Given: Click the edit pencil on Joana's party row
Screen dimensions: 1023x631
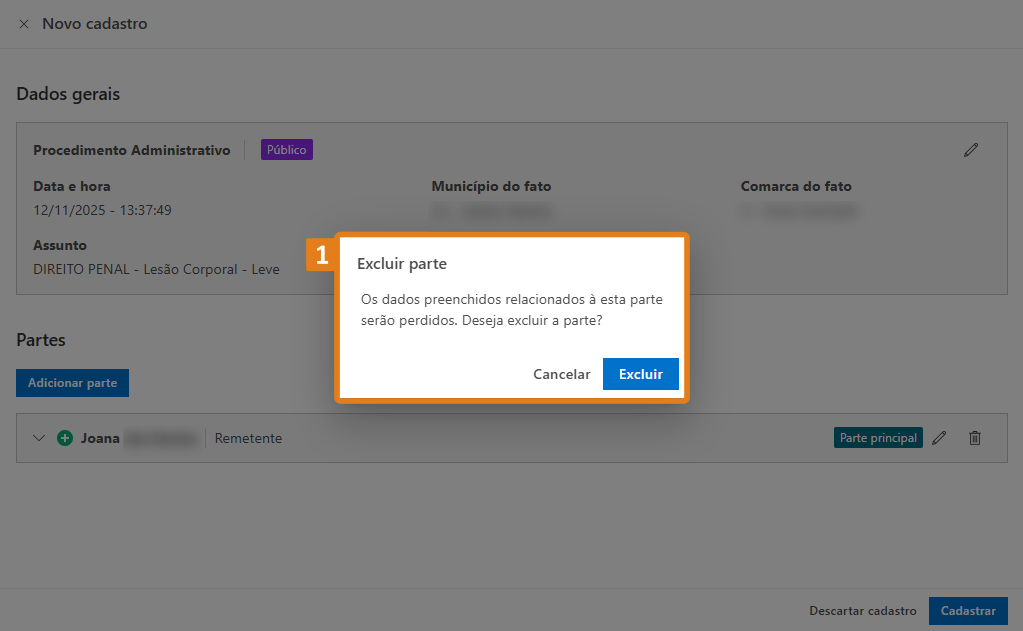Looking at the screenshot, I should tap(939, 437).
